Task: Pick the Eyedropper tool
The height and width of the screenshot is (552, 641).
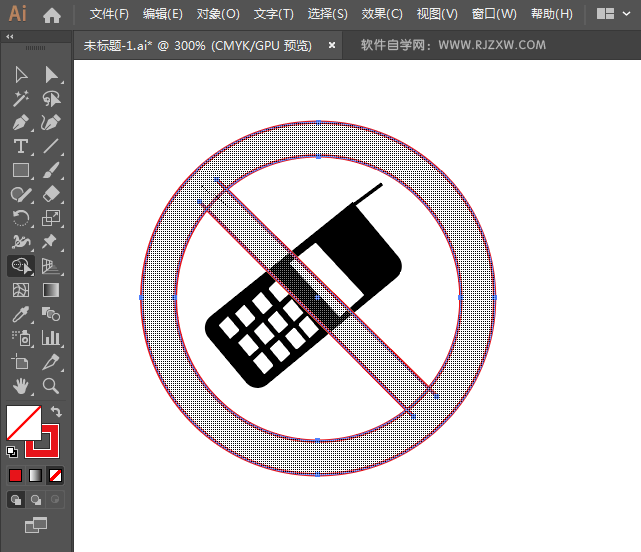Action: (21, 314)
